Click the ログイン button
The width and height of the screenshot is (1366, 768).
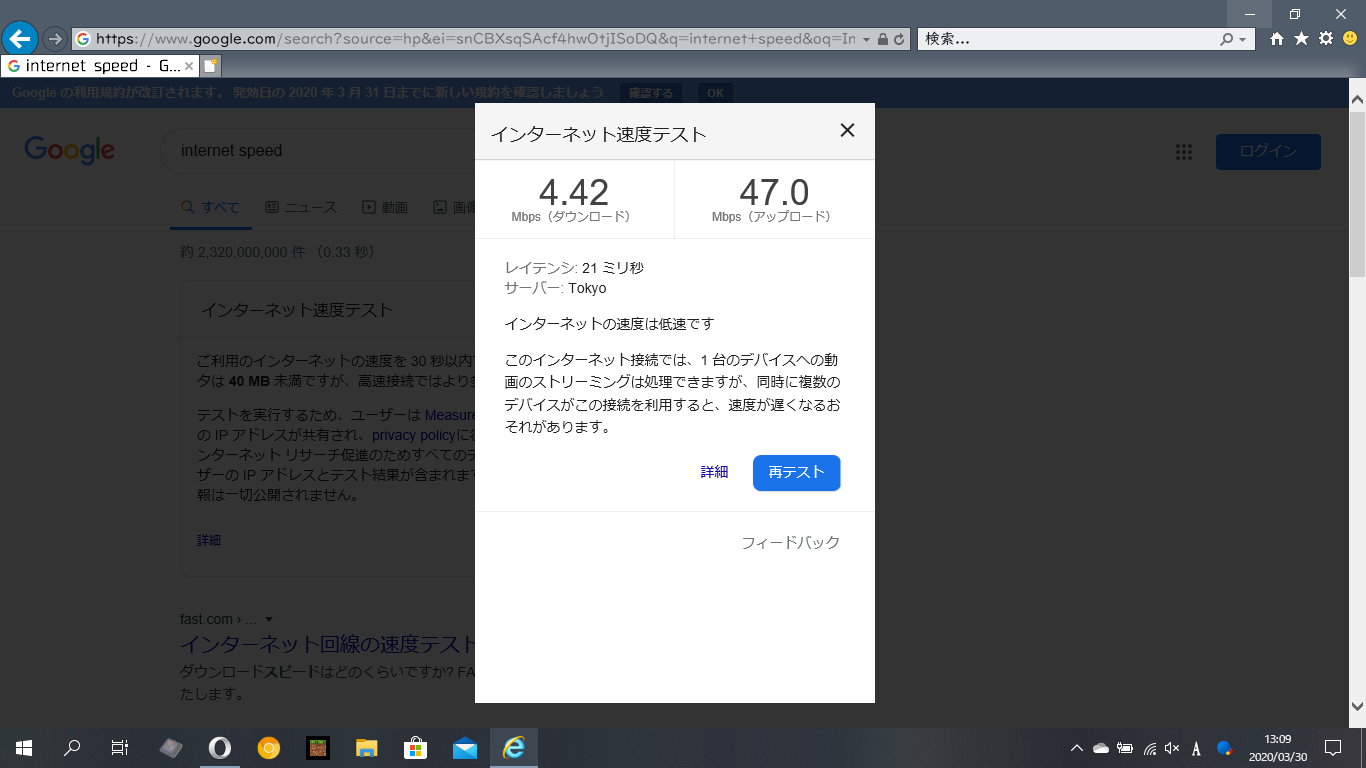coord(1268,152)
